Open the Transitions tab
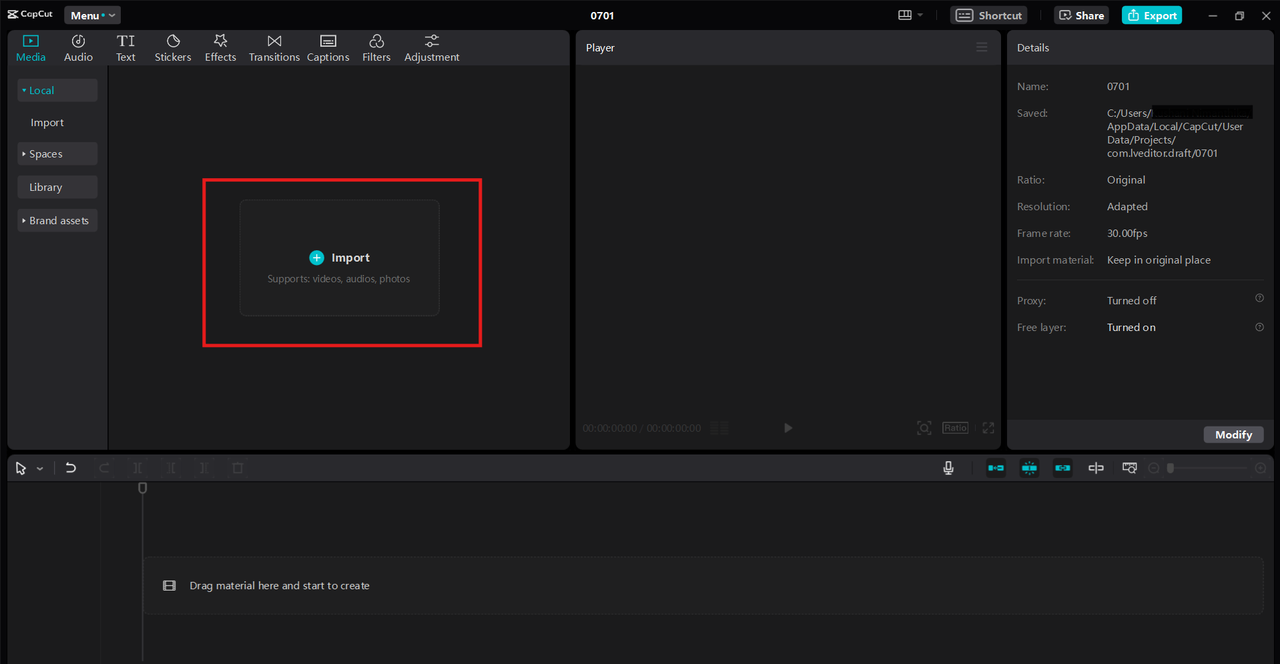Screen dimensions: 1280x664 point(274,48)
